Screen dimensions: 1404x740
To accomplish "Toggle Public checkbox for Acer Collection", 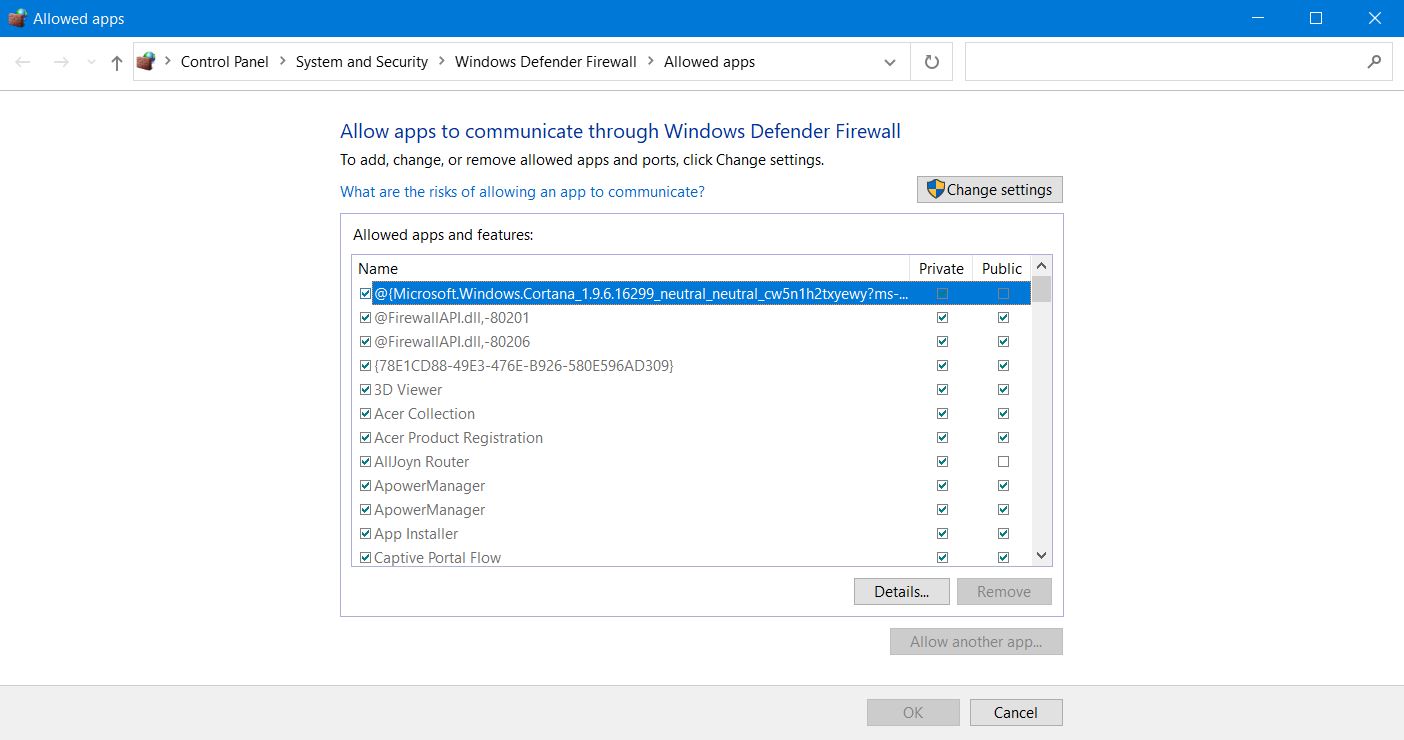I will [x=1003, y=414].
